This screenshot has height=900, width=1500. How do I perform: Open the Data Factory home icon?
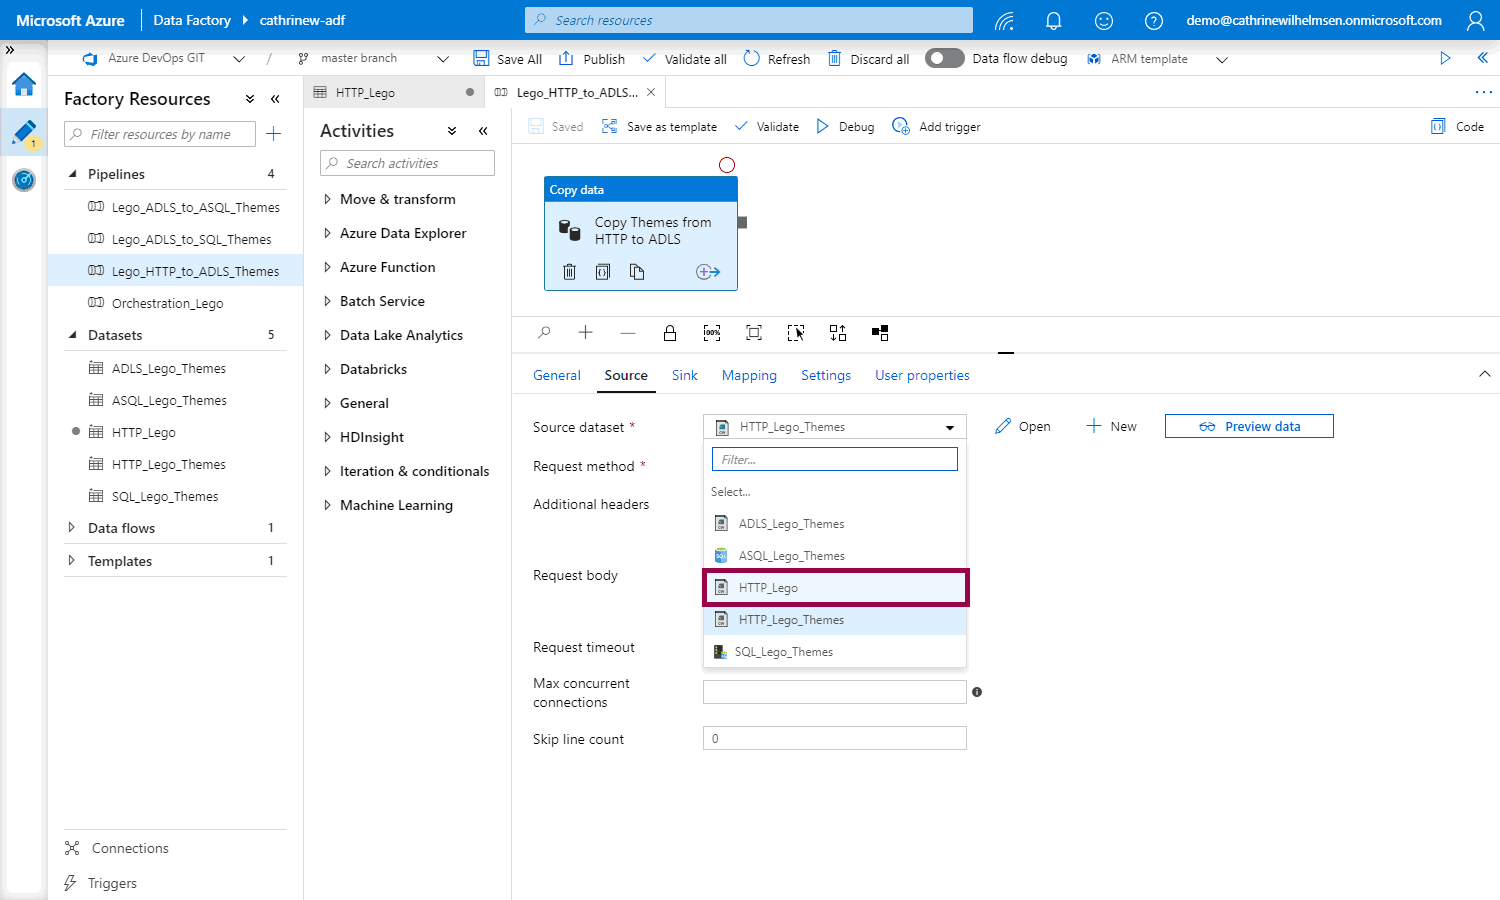pyautogui.click(x=24, y=85)
